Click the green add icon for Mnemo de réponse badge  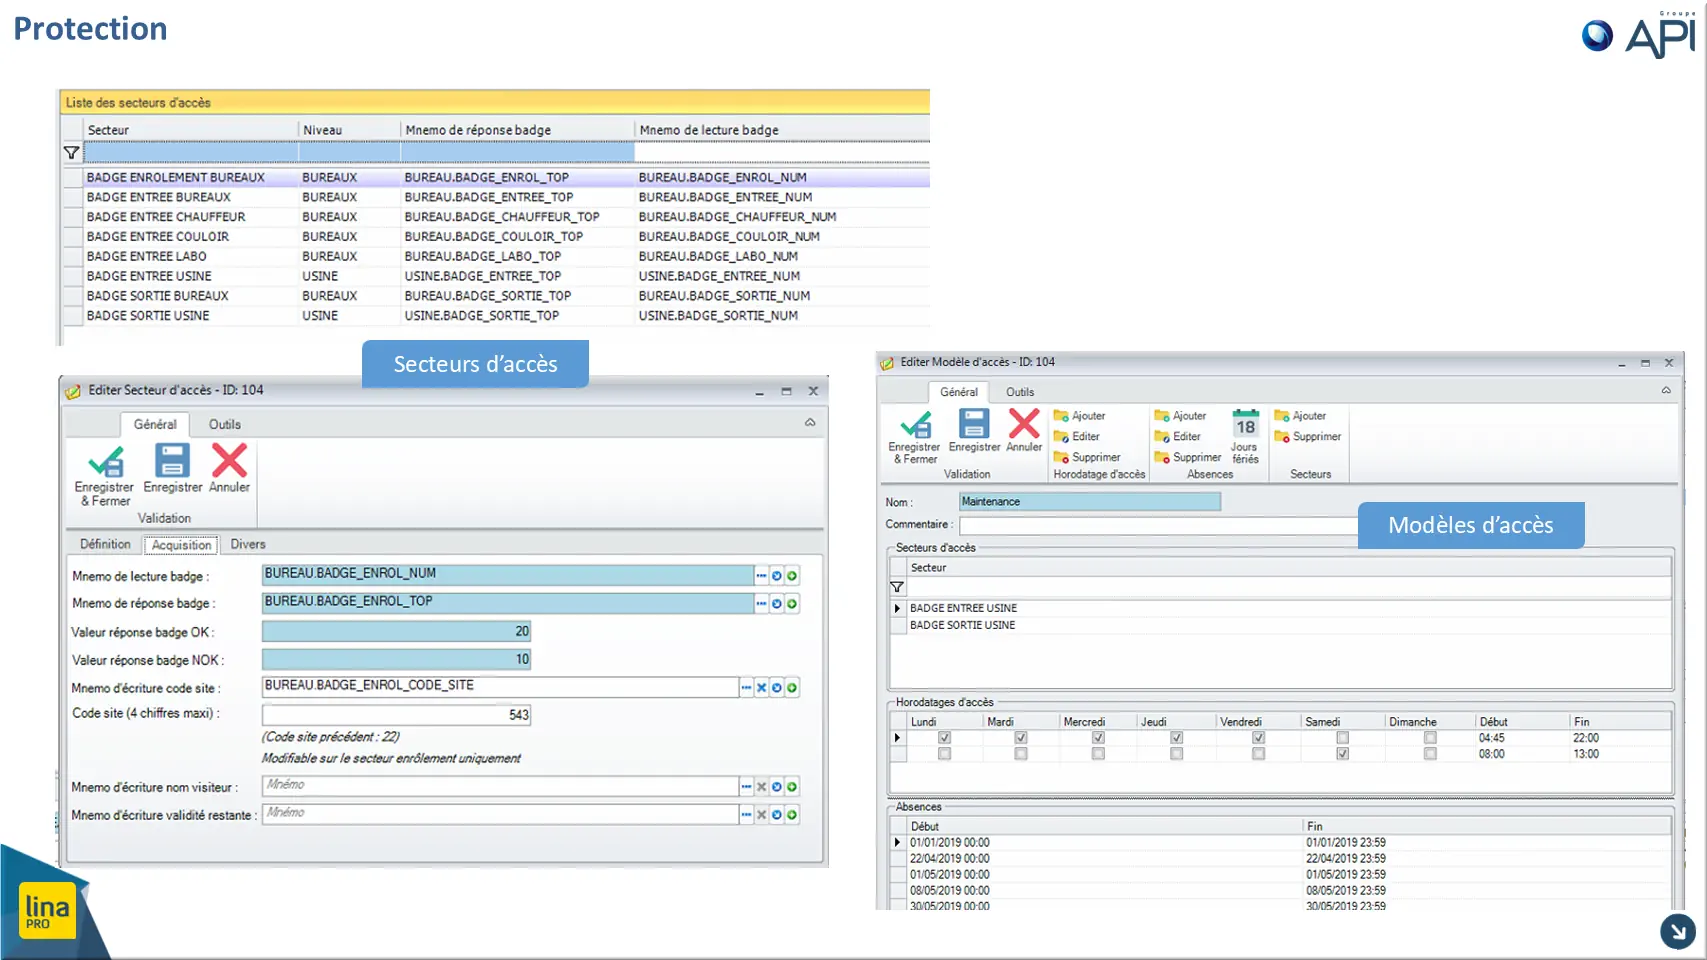click(792, 604)
